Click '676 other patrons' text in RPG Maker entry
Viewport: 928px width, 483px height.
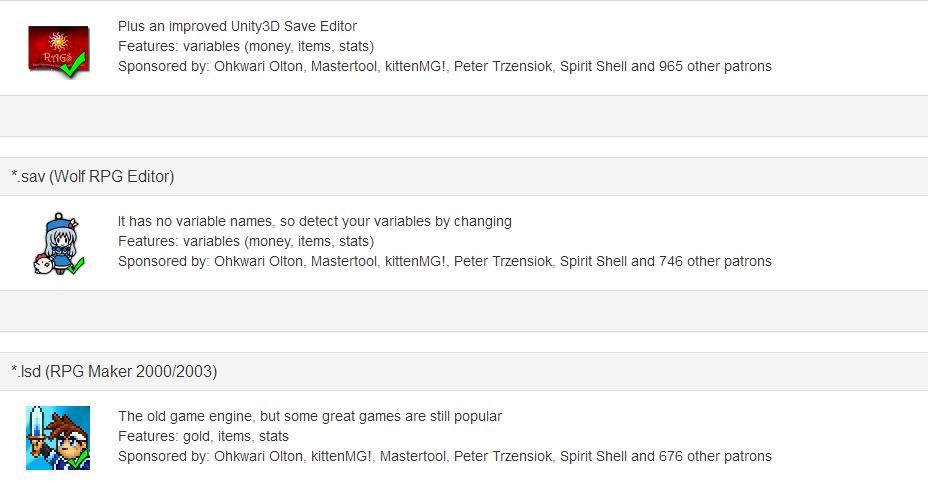tap(715, 456)
